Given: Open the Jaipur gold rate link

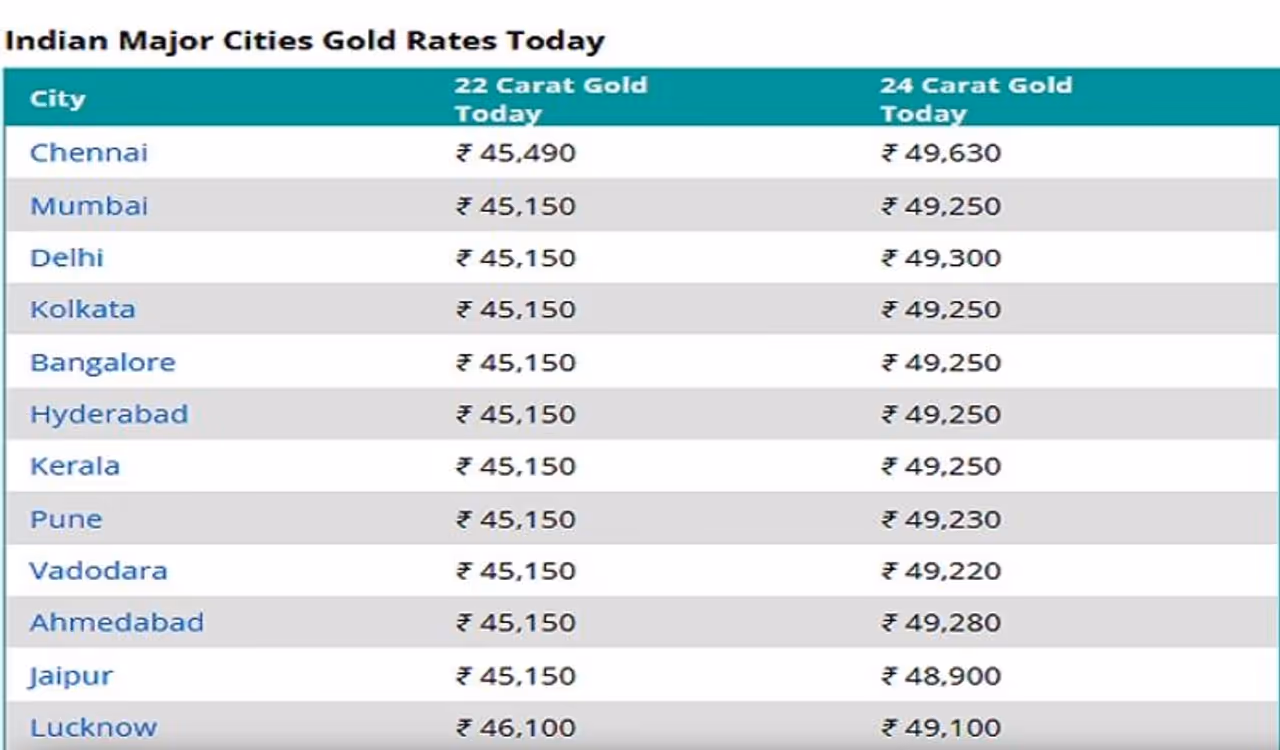Looking at the screenshot, I should click(x=71, y=676).
